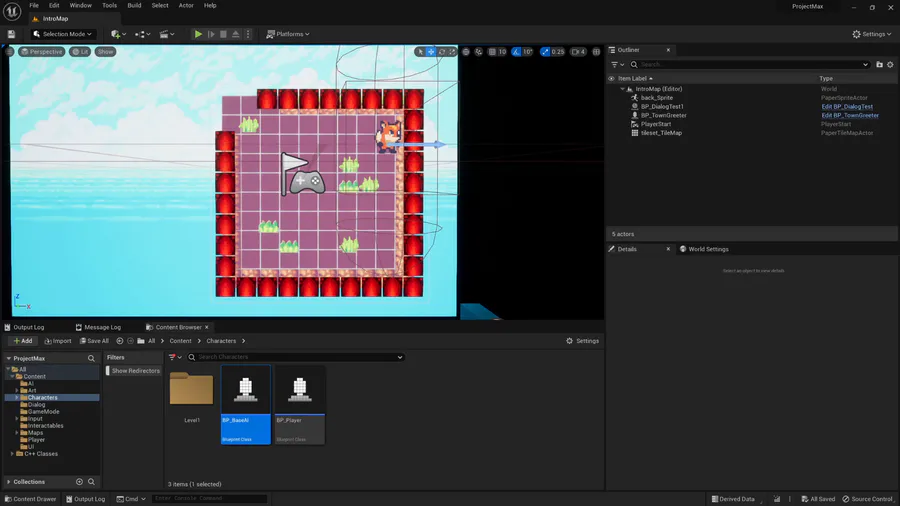Pick the scale tool in the viewport
Image resolution: width=900 pixels, height=506 pixels.
452,52
